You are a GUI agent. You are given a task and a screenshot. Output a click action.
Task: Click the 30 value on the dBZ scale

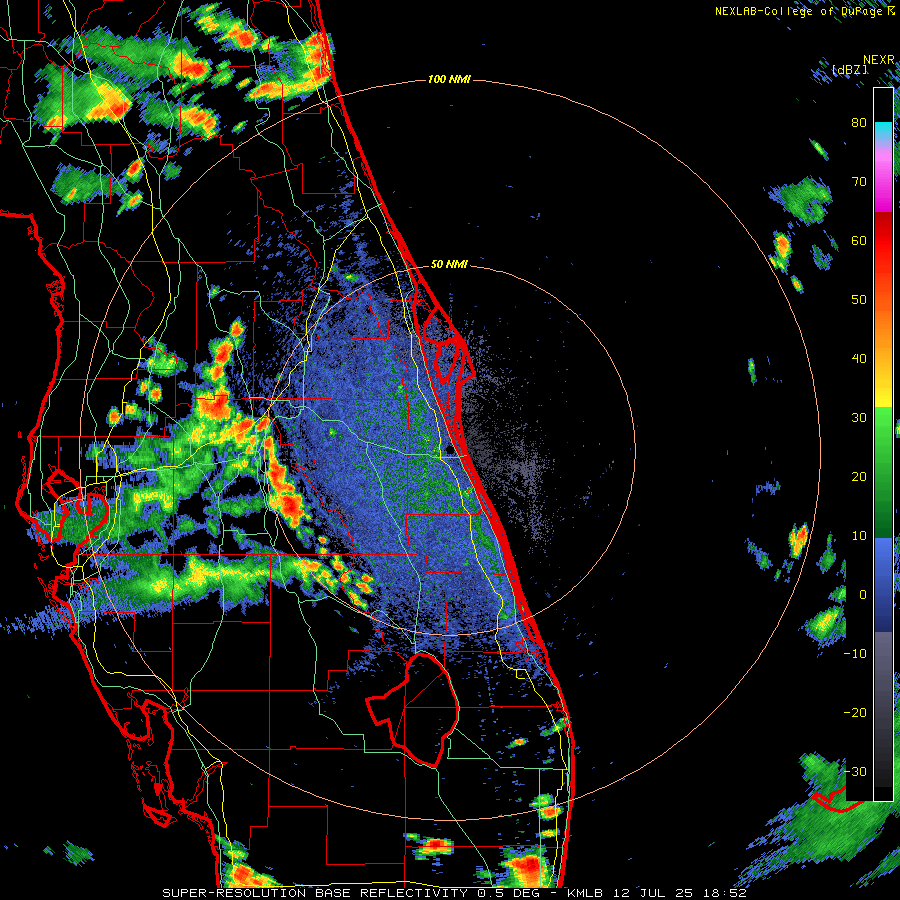[x=859, y=418]
